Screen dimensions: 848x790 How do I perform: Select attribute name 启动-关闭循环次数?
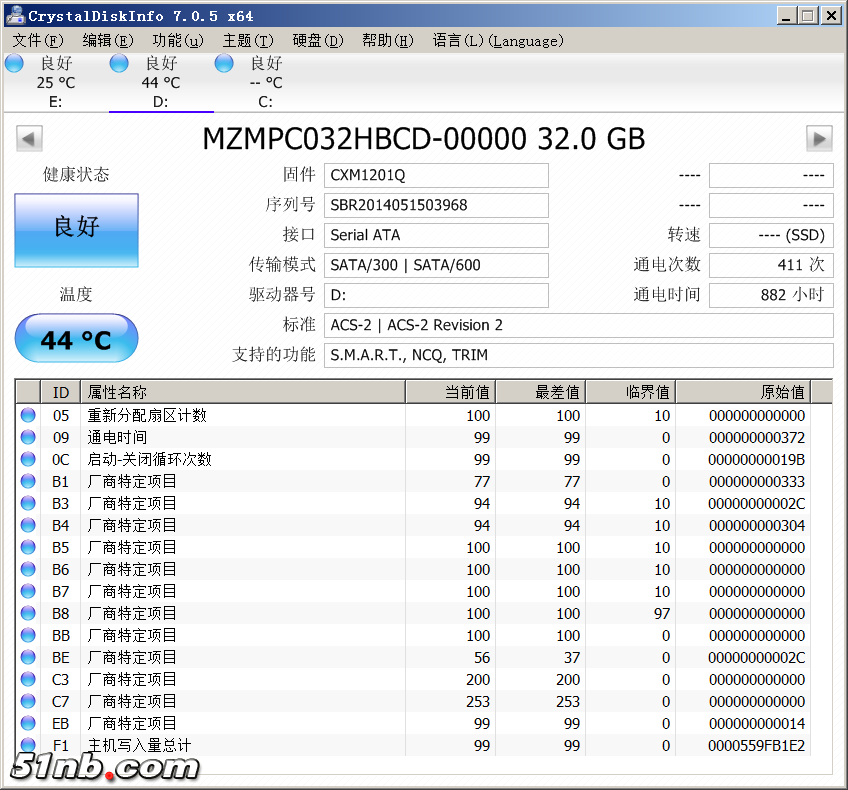[149, 460]
